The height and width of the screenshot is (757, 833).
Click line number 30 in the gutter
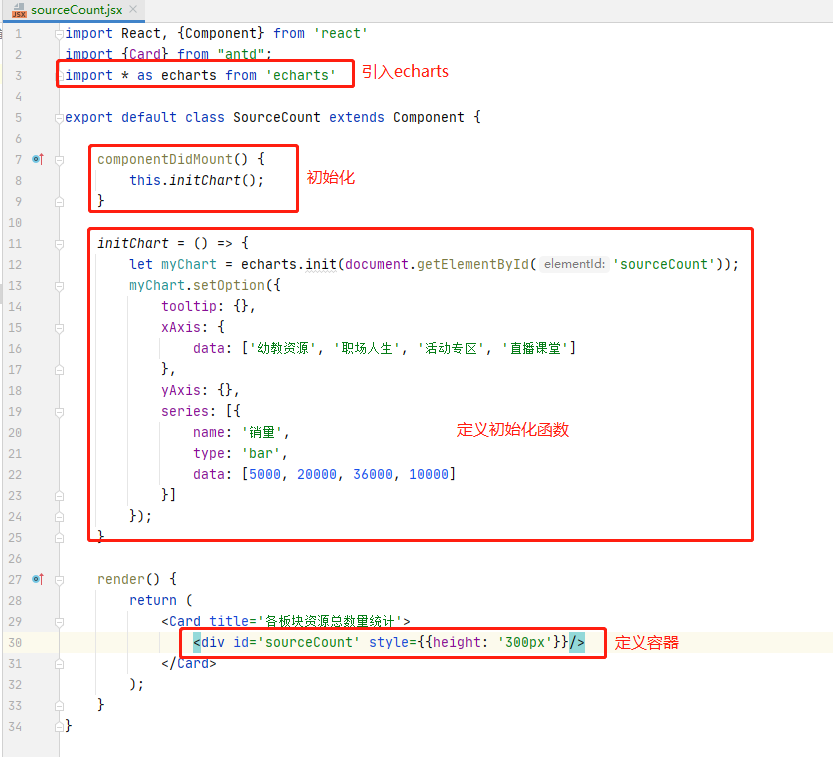[15, 642]
